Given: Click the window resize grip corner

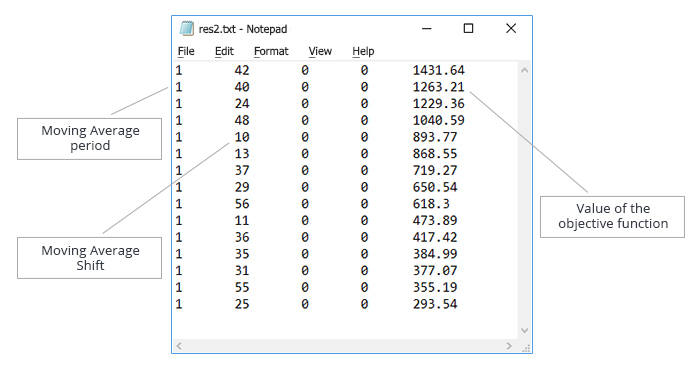Looking at the screenshot, I should (526, 347).
